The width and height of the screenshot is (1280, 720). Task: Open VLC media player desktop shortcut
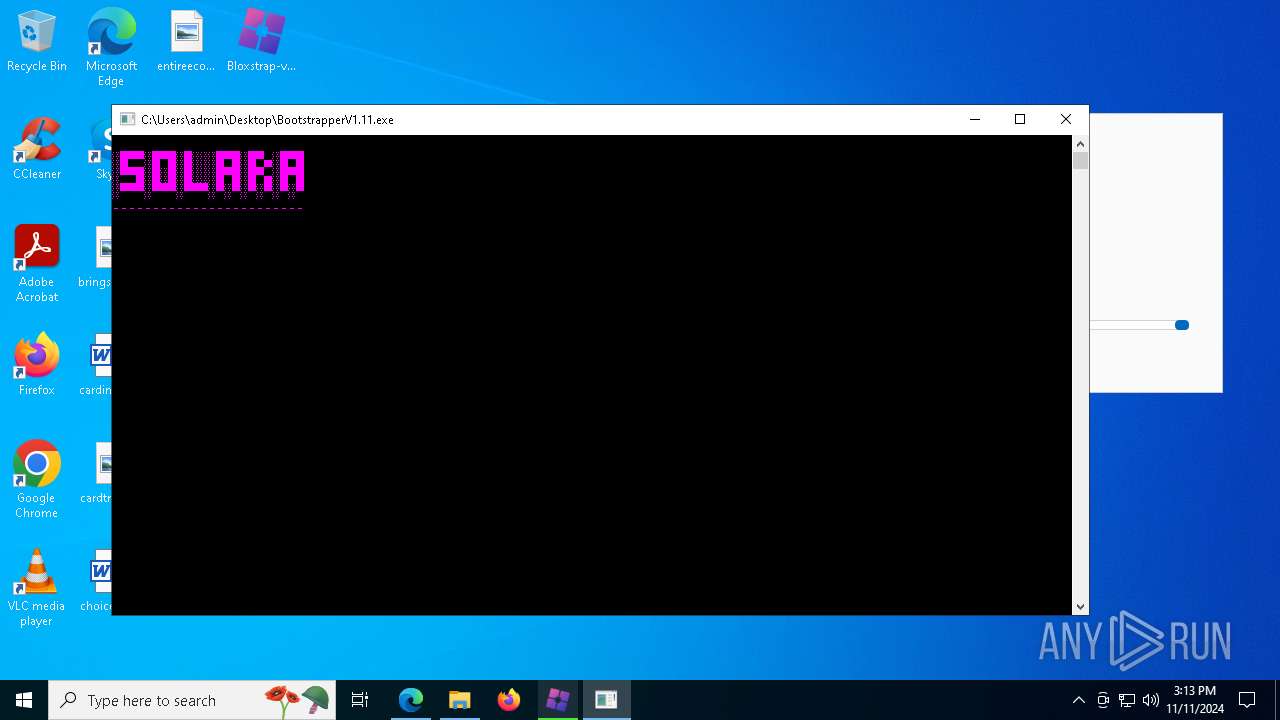[37, 588]
